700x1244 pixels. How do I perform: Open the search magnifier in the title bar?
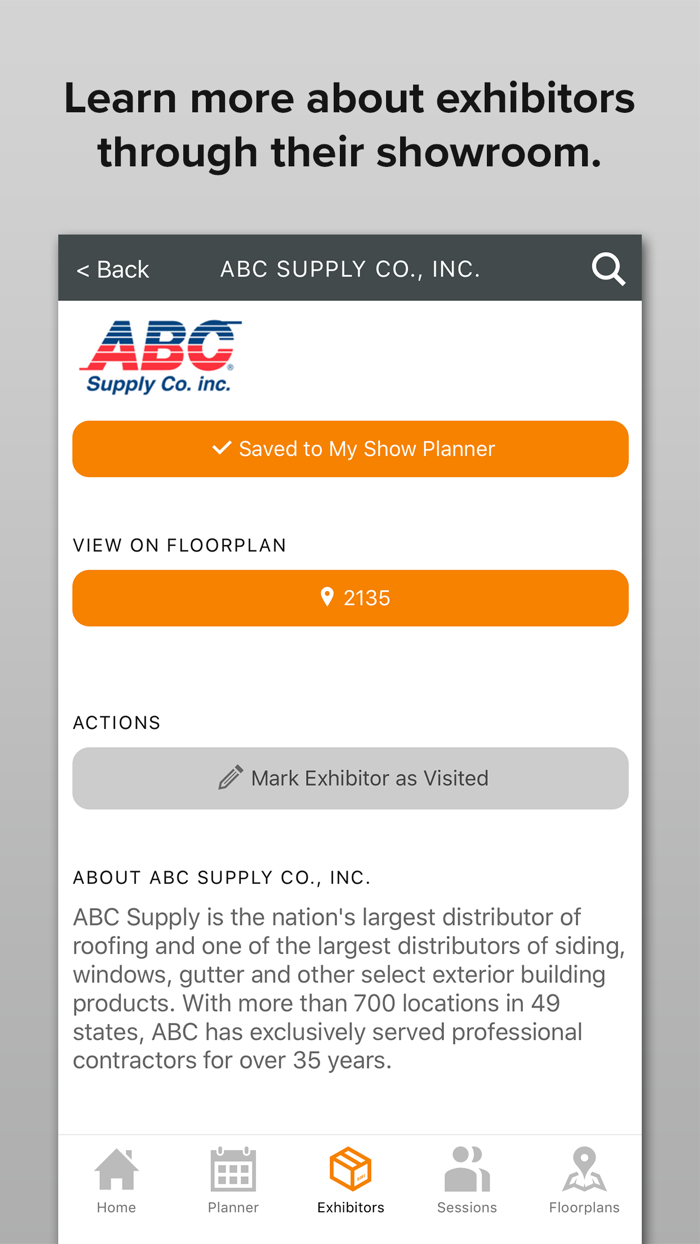[607, 268]
